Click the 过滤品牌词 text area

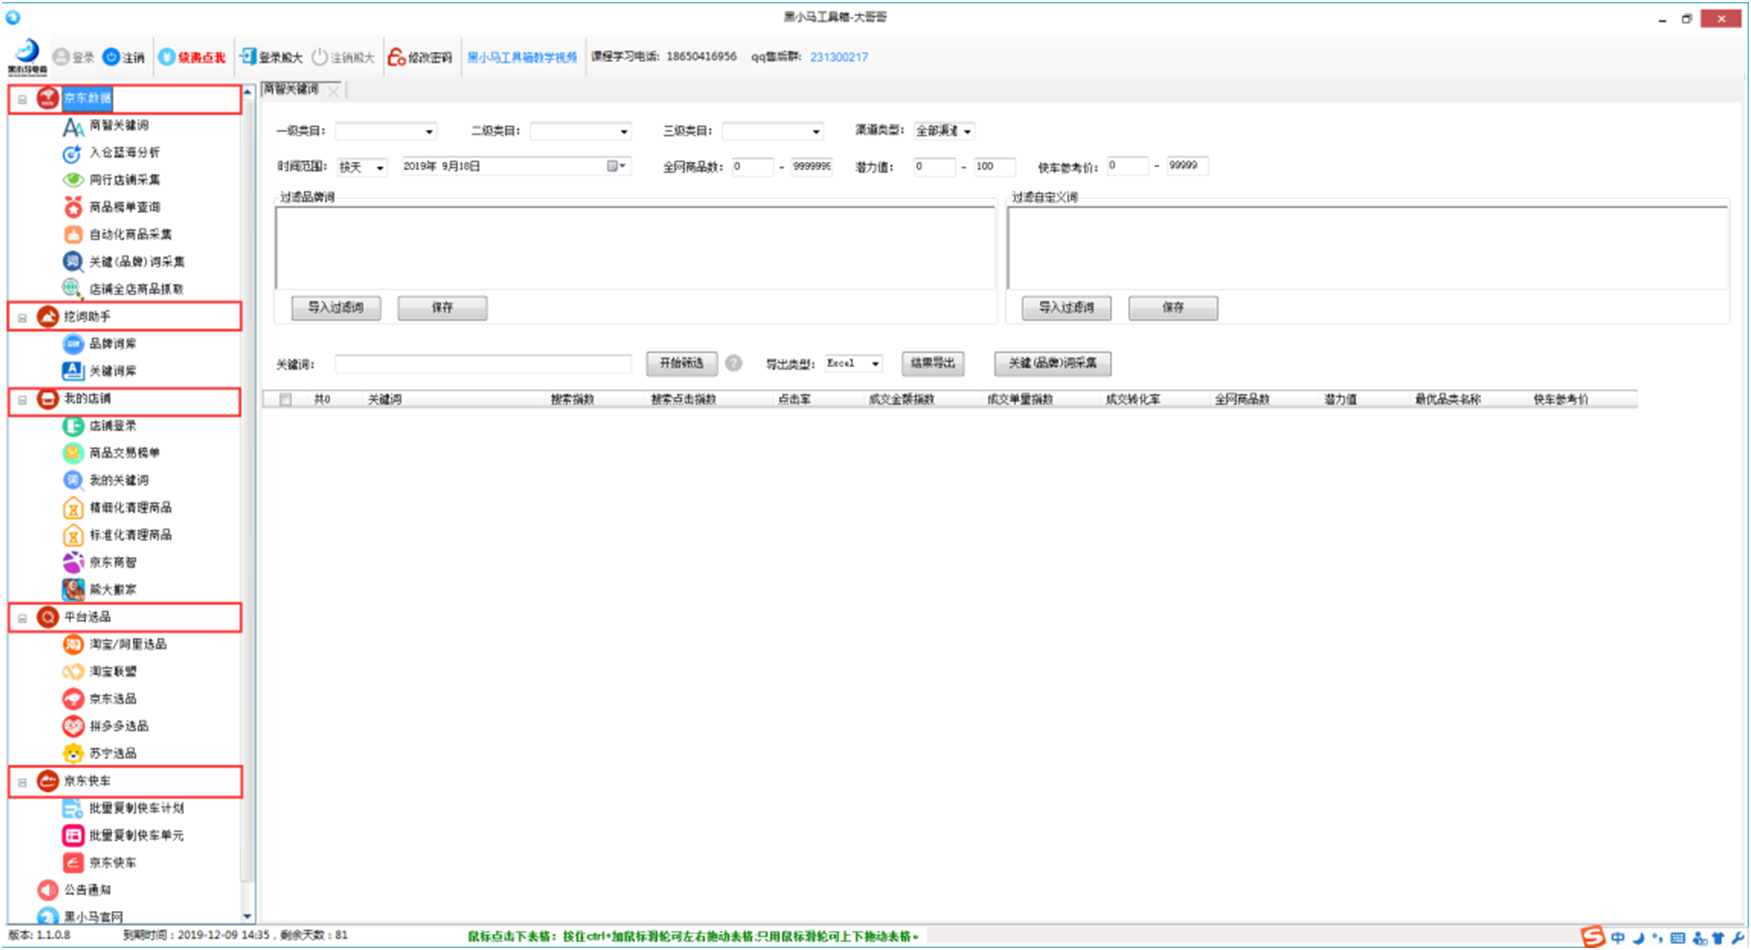point(635,247)
